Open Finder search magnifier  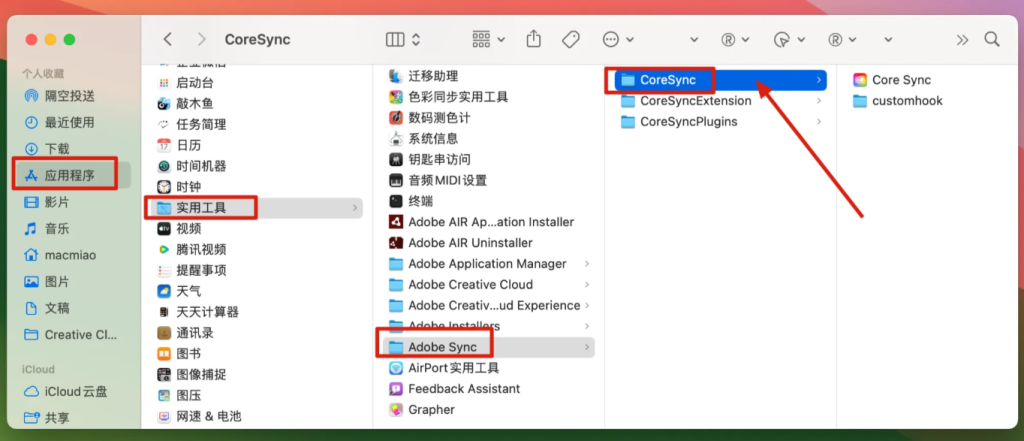click(992, 39)
